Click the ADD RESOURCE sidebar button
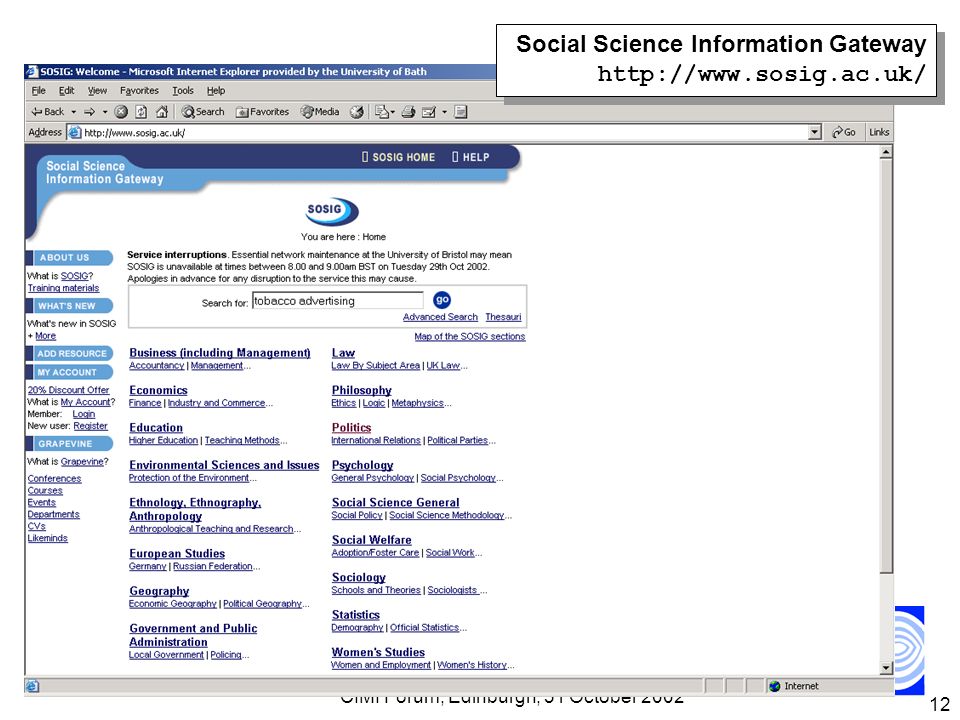 click(69, 353)
